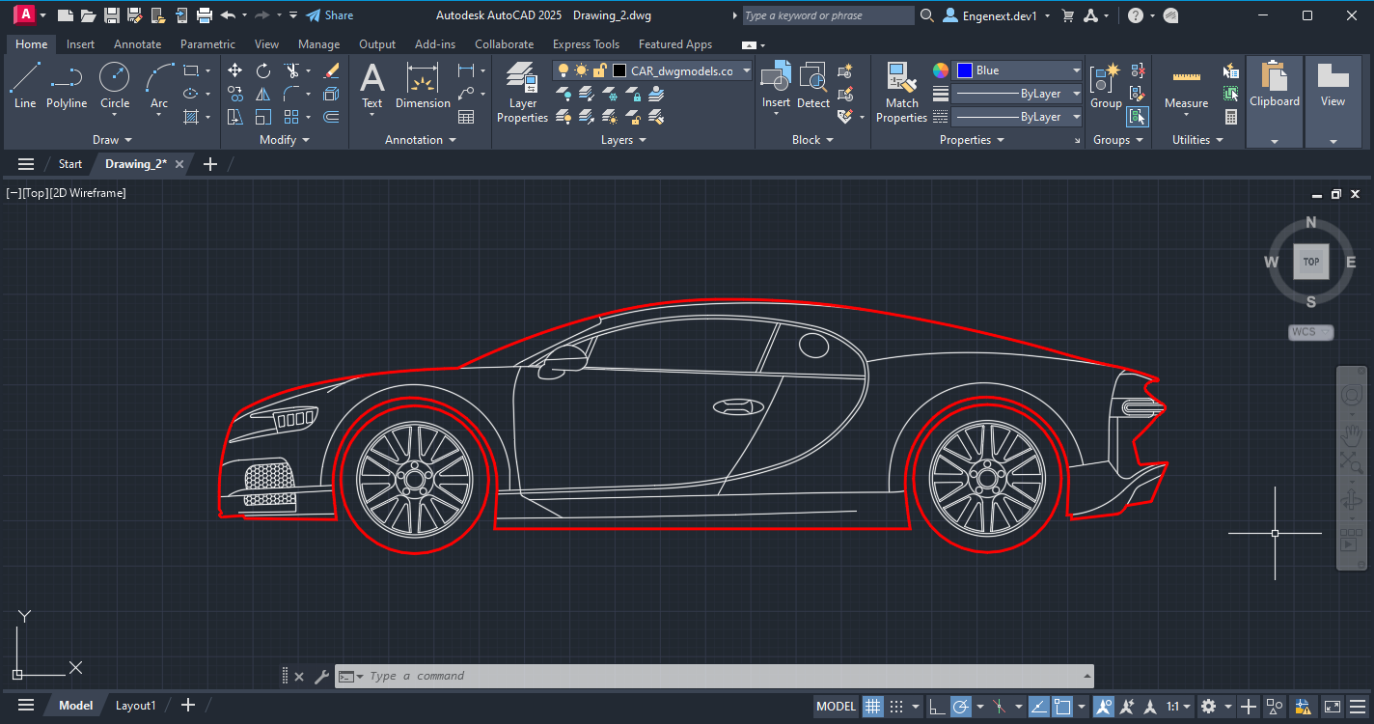Insert a Table from Annotation panel
Viewport: 1374px width, 724px height.
tap(466, 117)
